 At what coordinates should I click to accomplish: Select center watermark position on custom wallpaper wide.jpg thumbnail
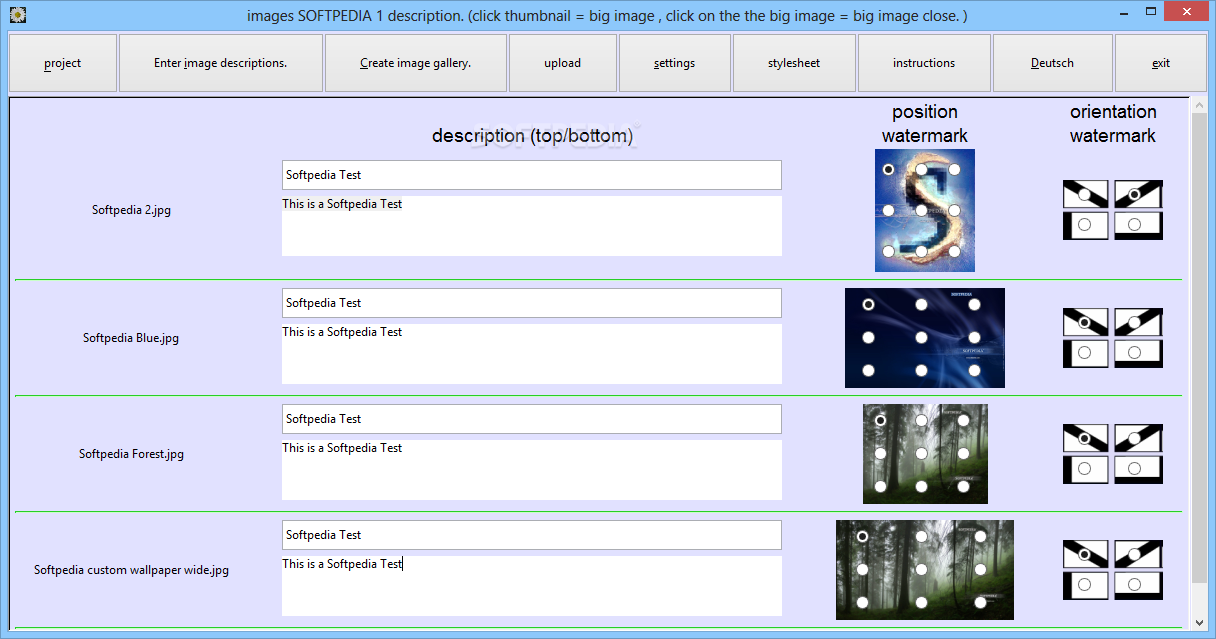pyautogui.click(x=921, y=570)
